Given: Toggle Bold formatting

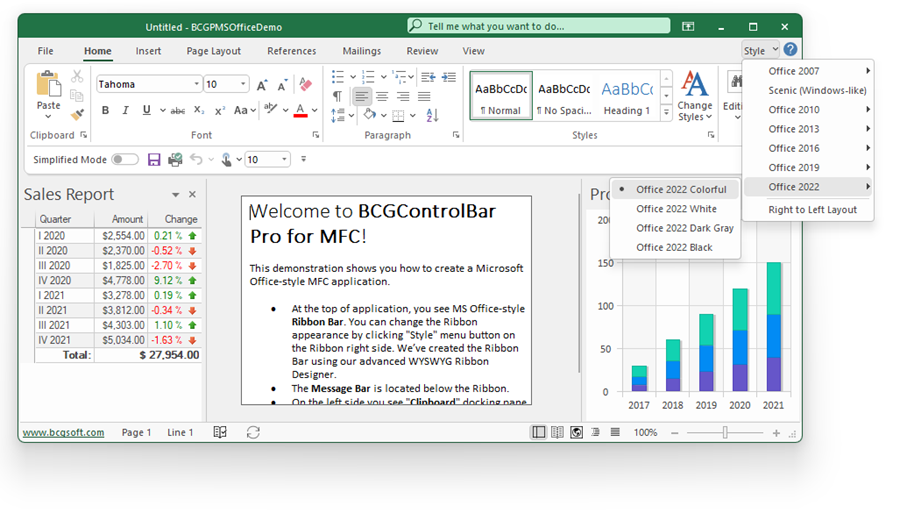Looking at the screenshot, I should 105,110.
